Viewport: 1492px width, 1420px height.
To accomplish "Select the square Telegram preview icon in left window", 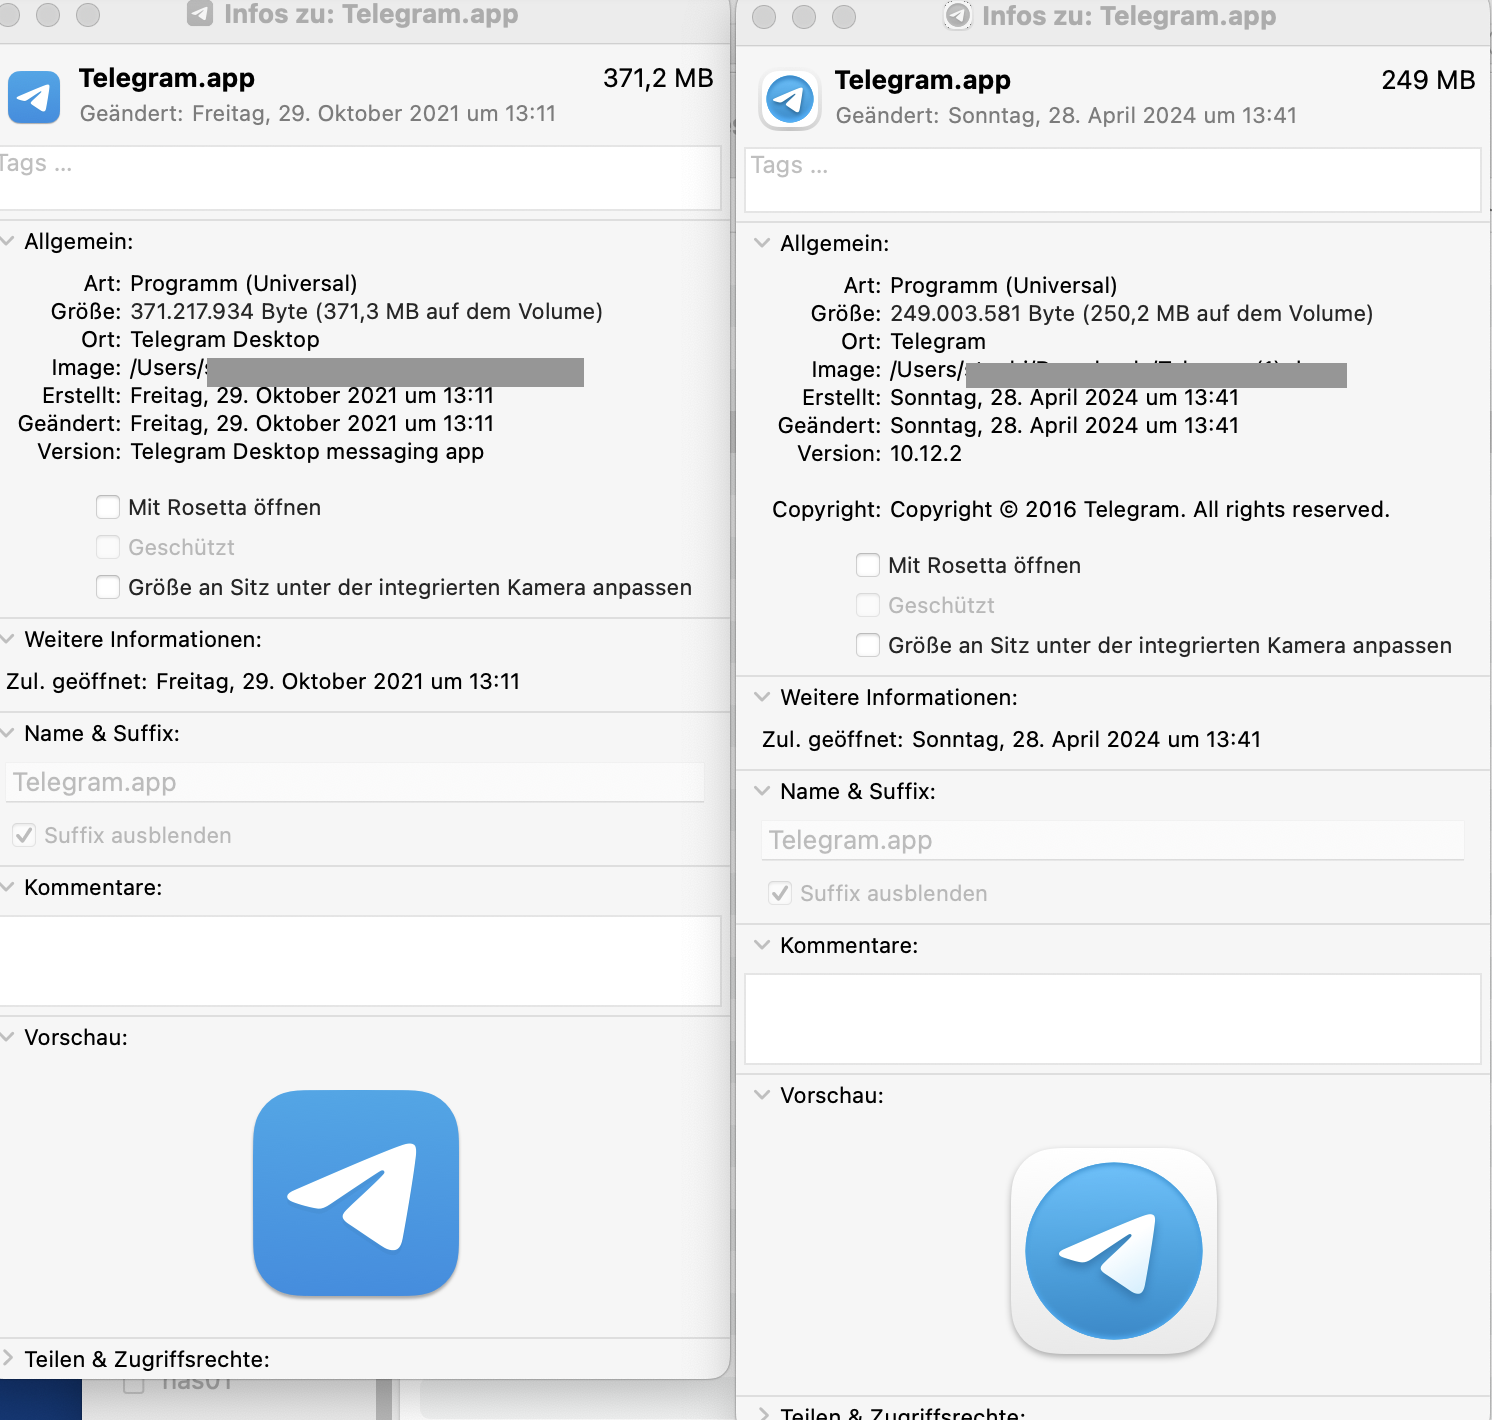I will coord(356,1193).
